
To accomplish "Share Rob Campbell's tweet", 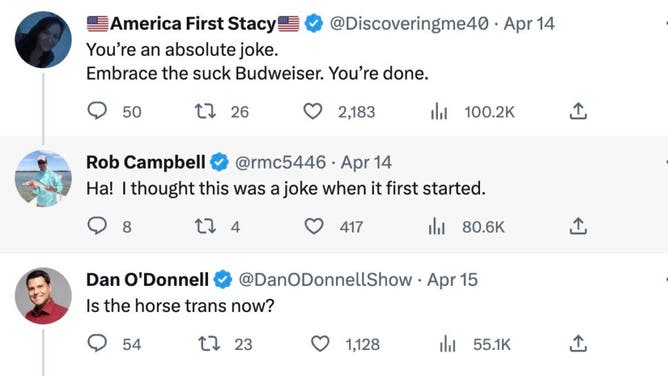I will coord(578,226).
